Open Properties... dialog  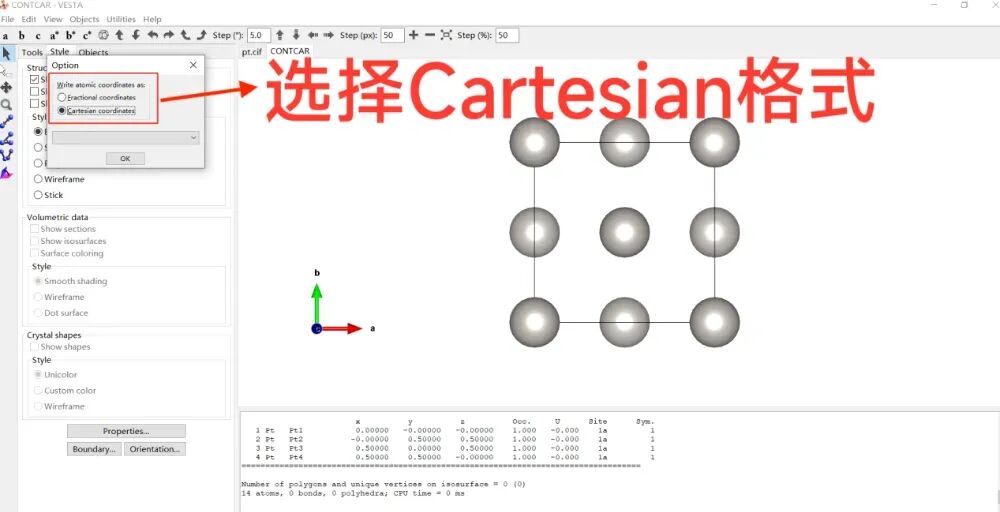(x=126, y=431)
